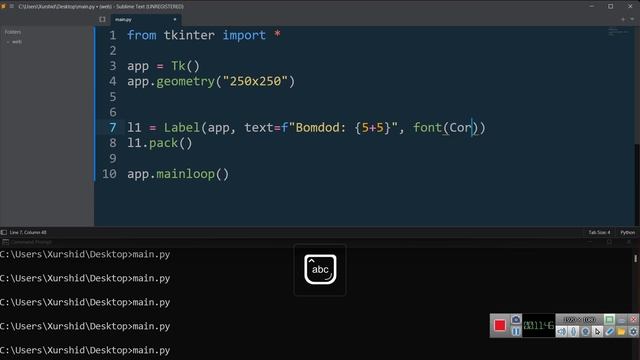Click the Sublime Text app icon in title bar
This screenshot has height=360, width=640.
[3, 6]
